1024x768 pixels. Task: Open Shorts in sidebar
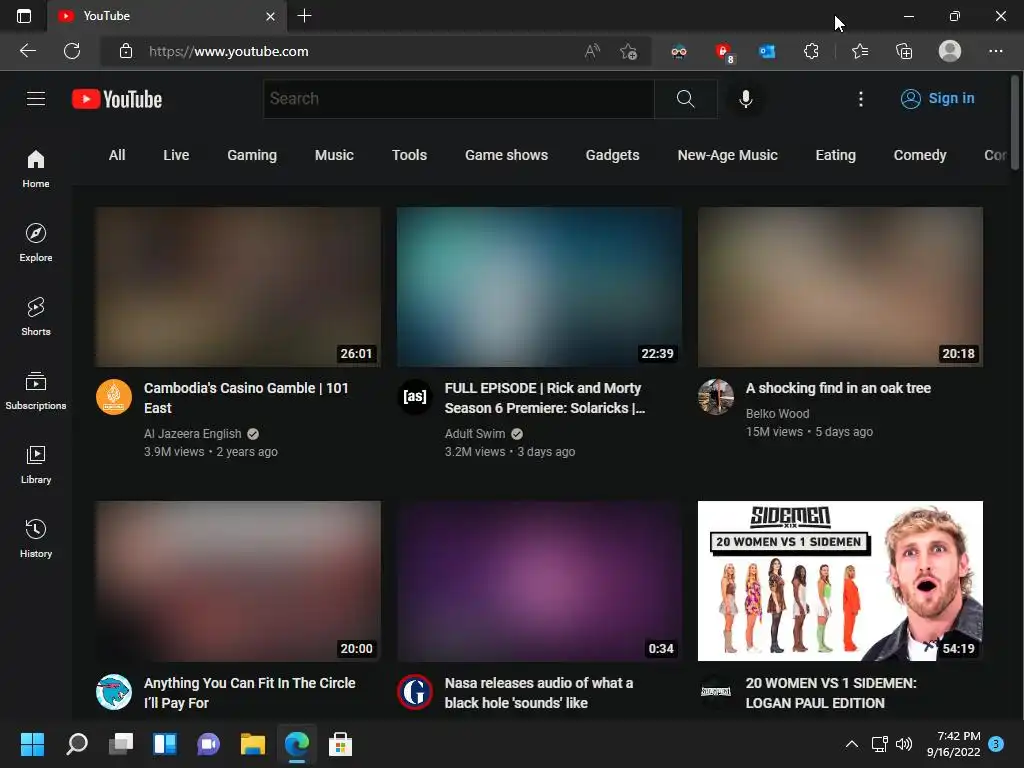(x=36, y=316)
